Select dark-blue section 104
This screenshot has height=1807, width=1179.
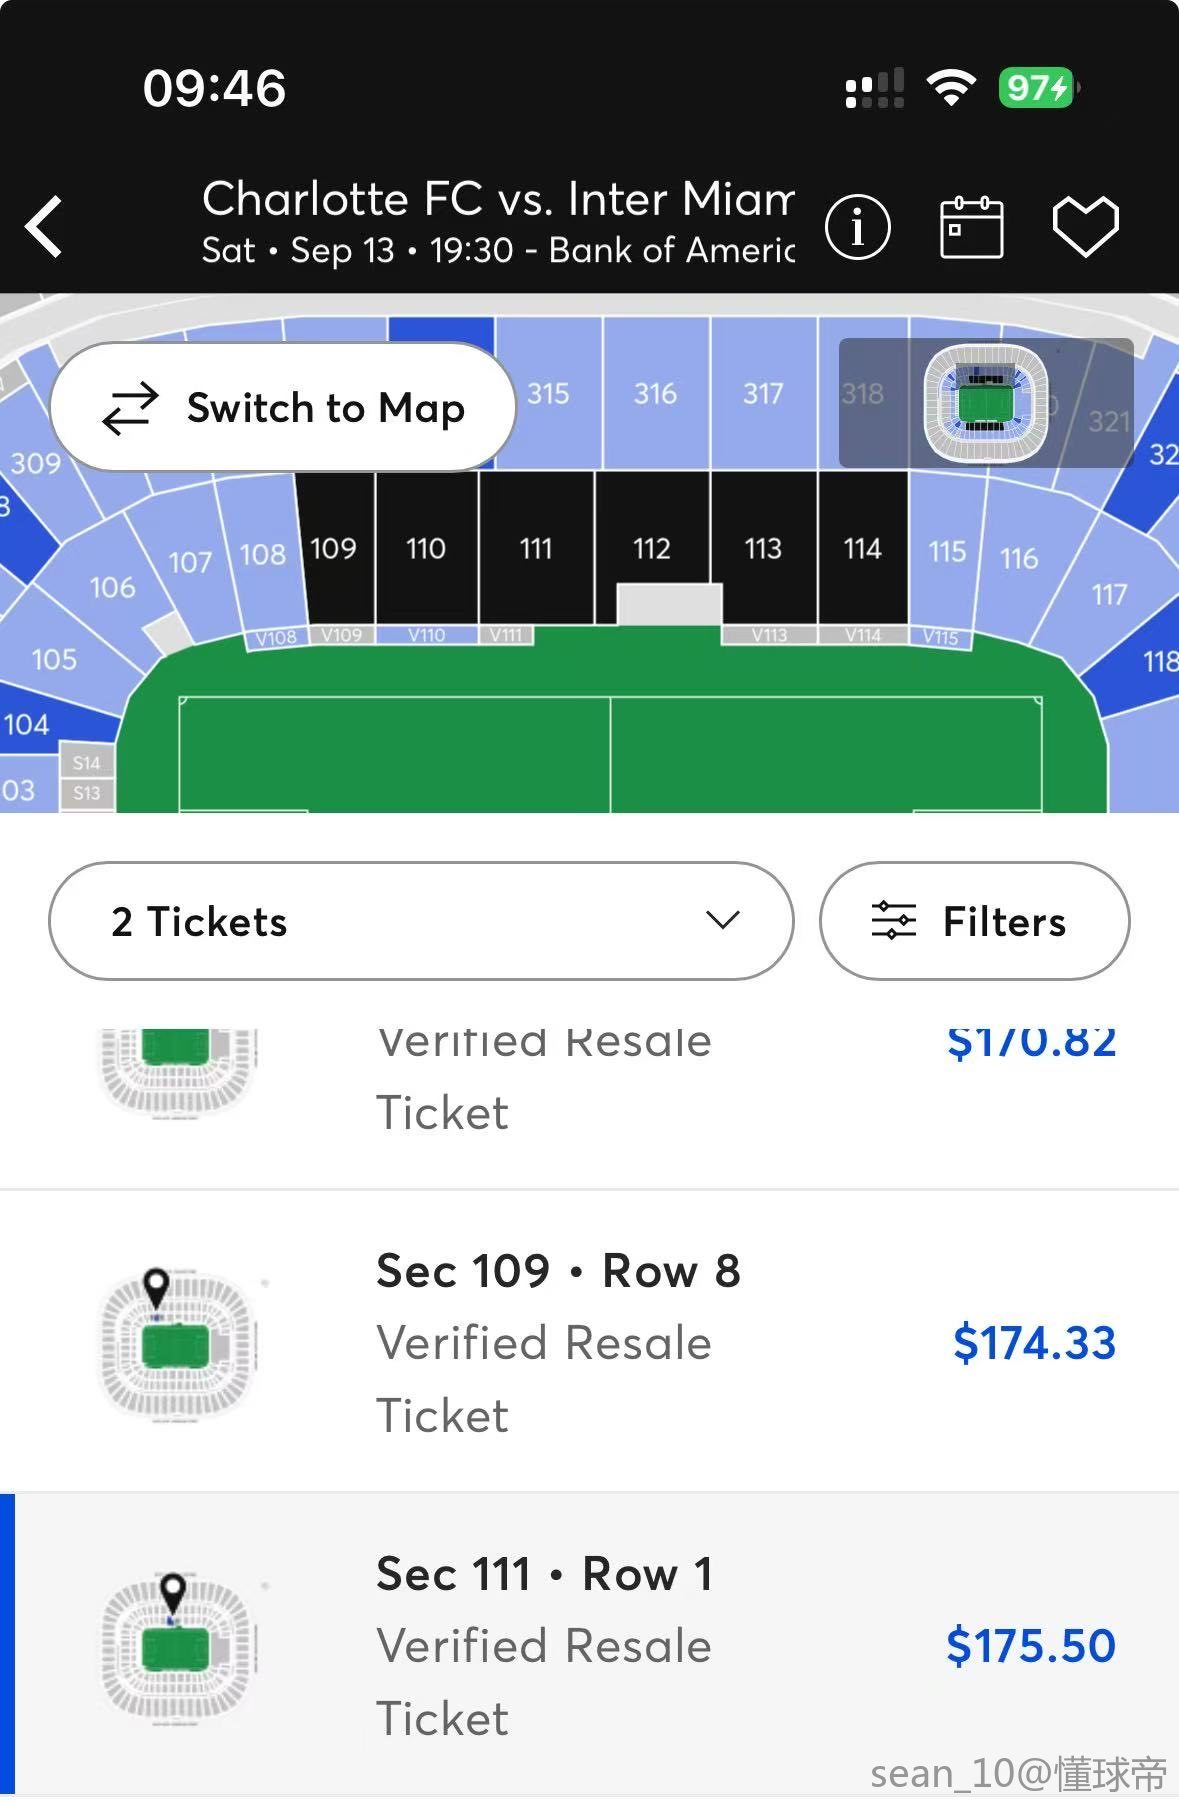pyautogui.click(x=40, y=722)
